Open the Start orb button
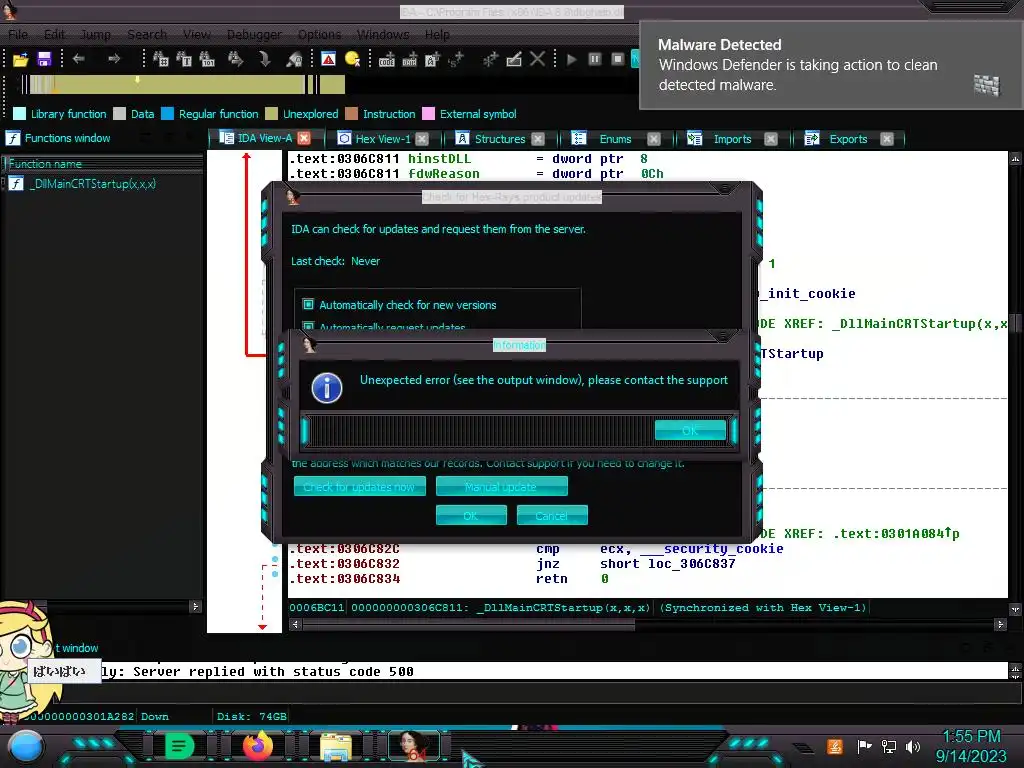The image size is (1024, 768). (26, 746)
